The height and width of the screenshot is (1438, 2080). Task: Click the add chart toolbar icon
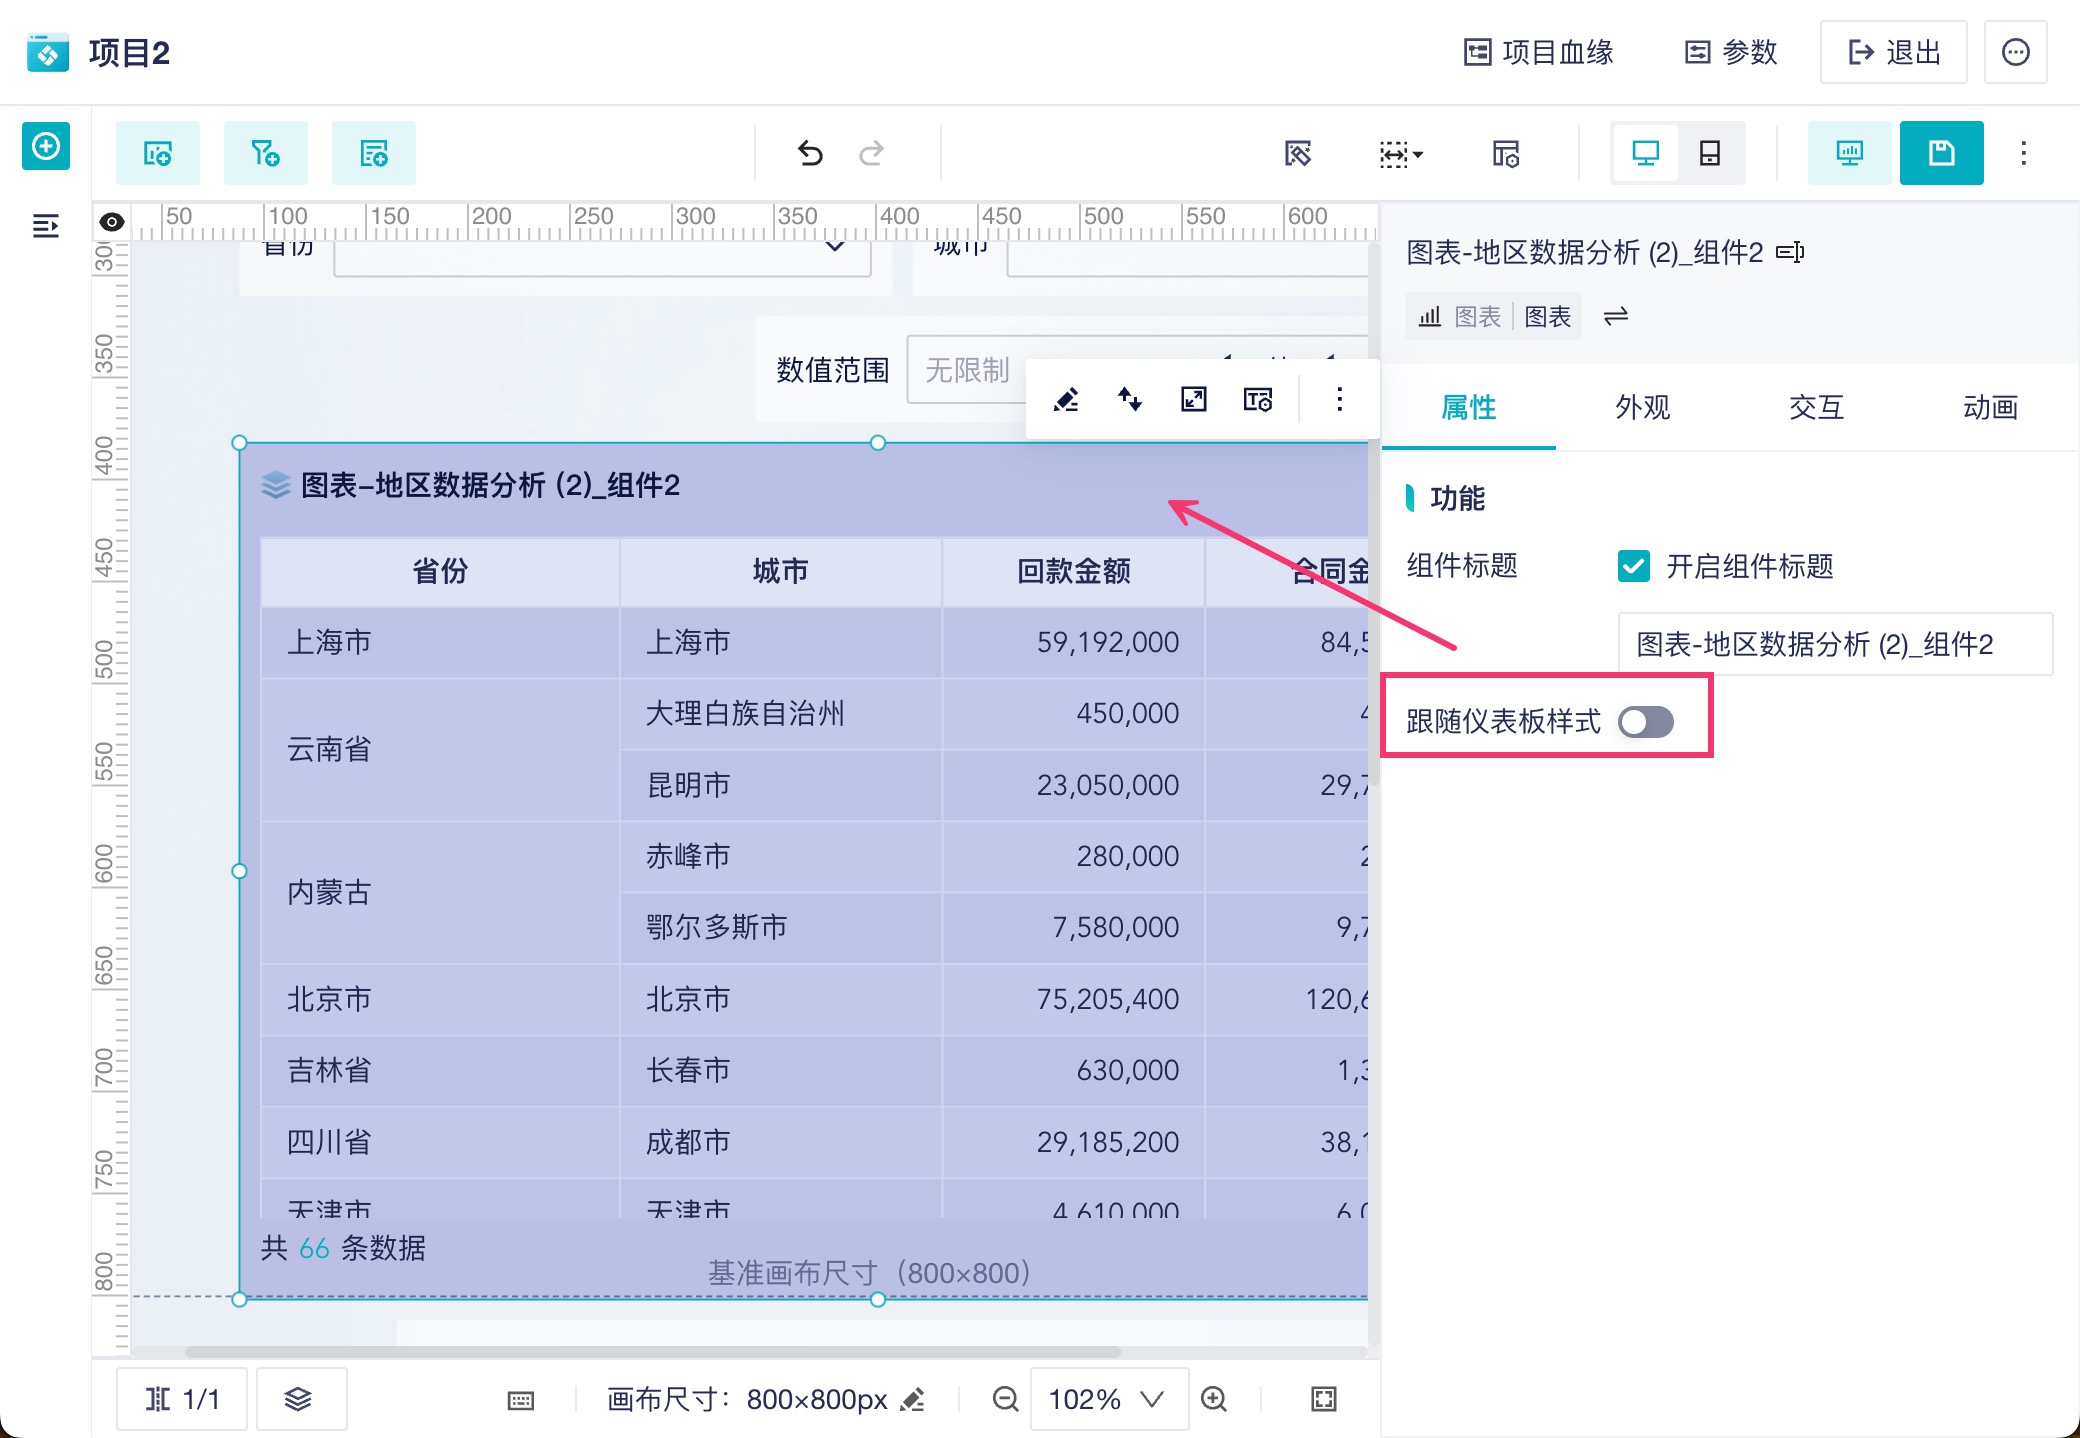(x=158, y=153)
